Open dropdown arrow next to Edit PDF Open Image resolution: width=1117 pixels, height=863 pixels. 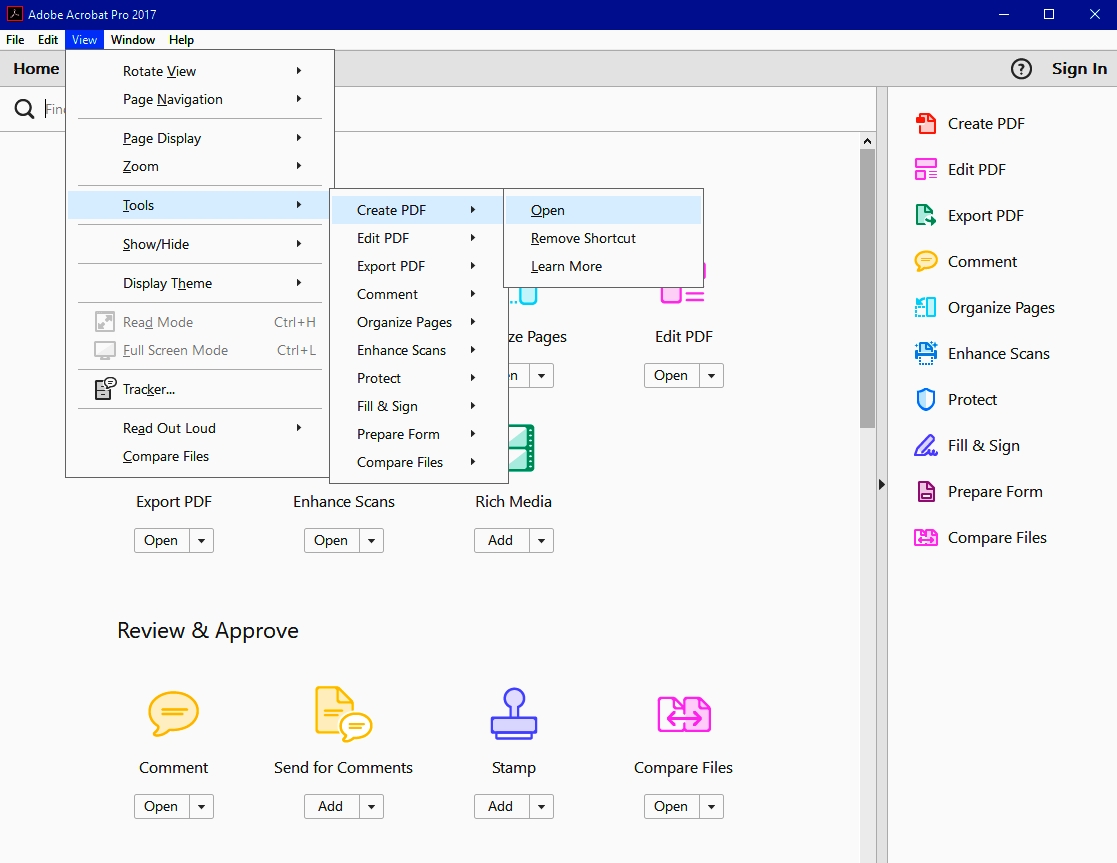click(x=712, y=376)
